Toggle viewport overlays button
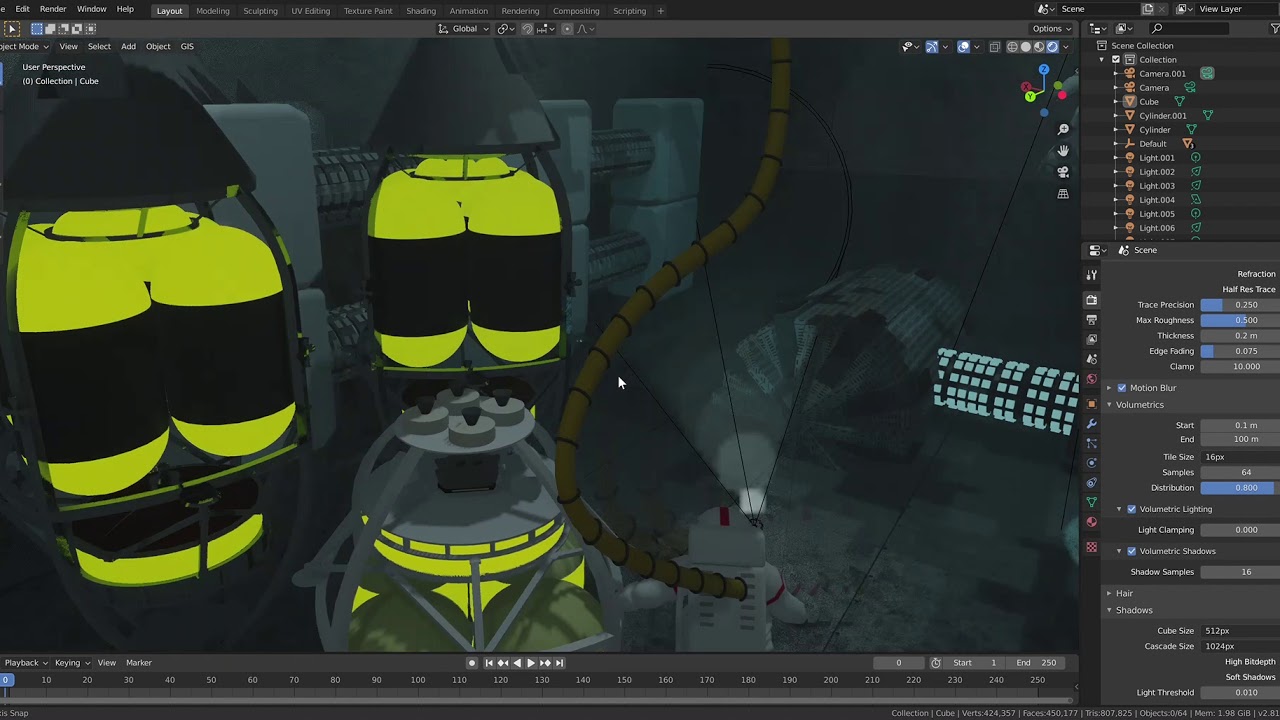The image size is (1280, 720). [x=963, y=47]
